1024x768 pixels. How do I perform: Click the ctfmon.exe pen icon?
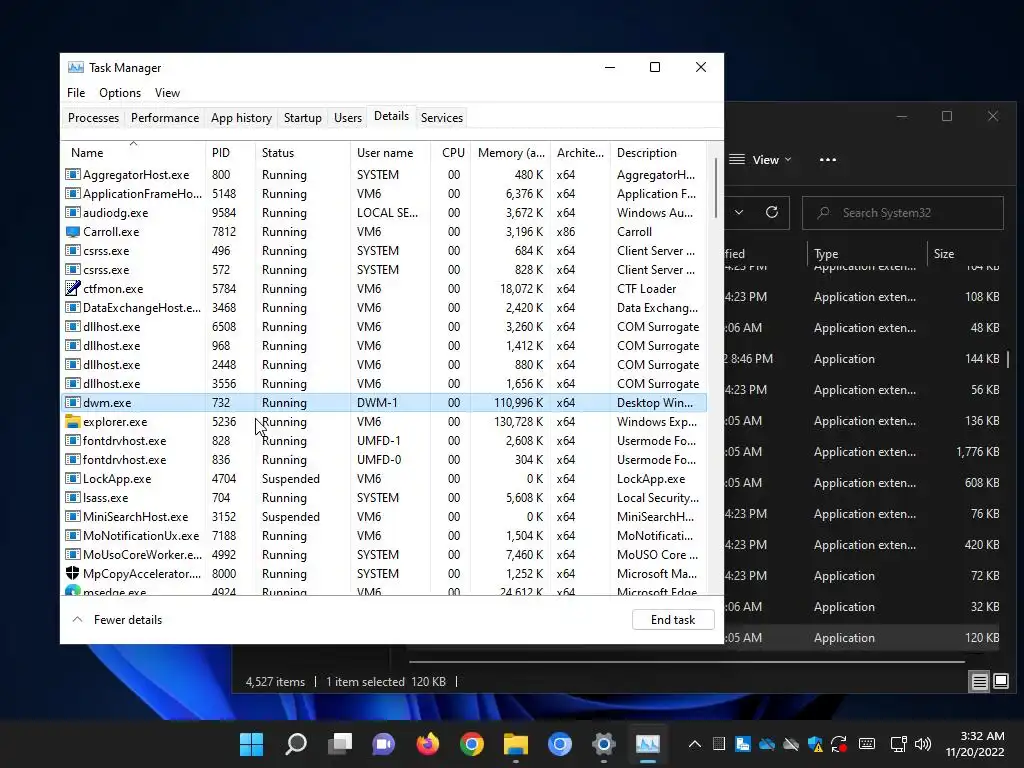click(72, 289)
